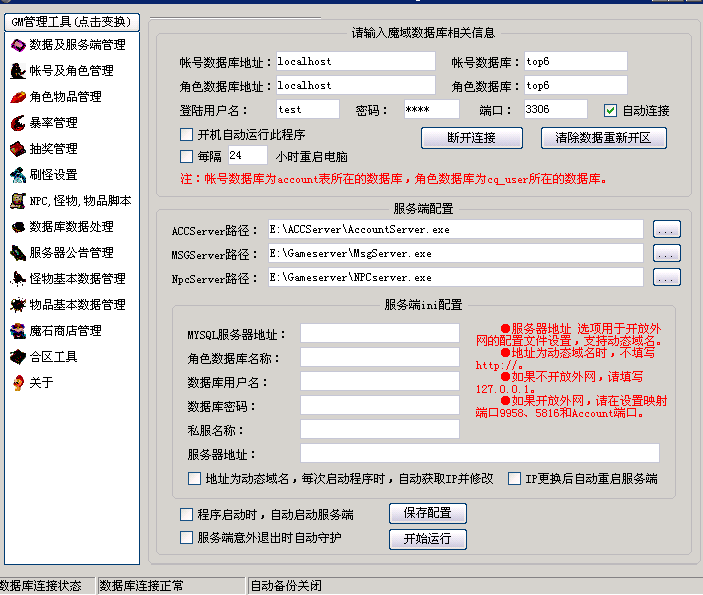Focus the 帐号数据库 name field
The height and width of the screenshot is (595, 703).
point(576,61)
